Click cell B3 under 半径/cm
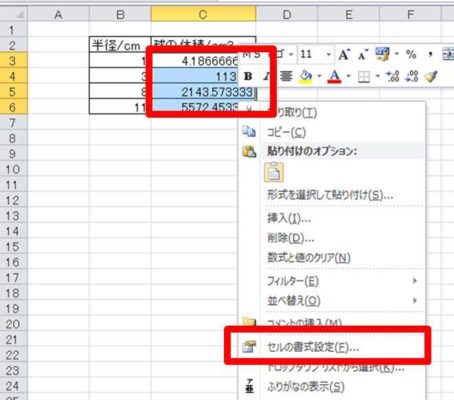The image size is (454, 400). (x=120, y=61)
